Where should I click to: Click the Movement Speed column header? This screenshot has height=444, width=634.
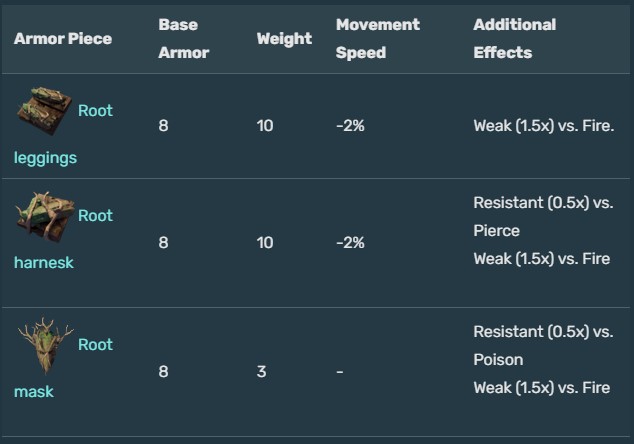pos(377,38)
